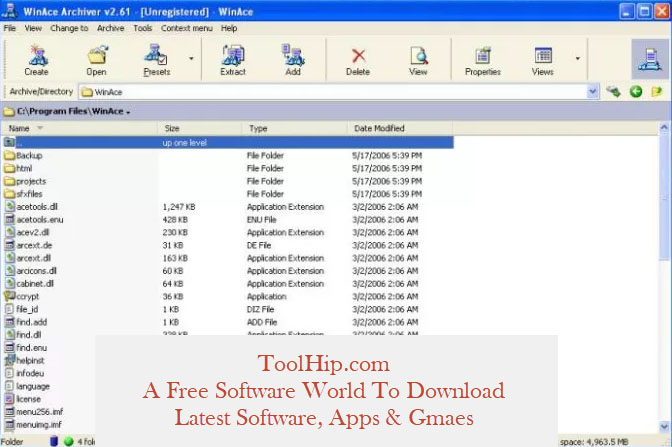Screen dimensions: 672x447
Task: Open the View menu
Action: (33, 28)
